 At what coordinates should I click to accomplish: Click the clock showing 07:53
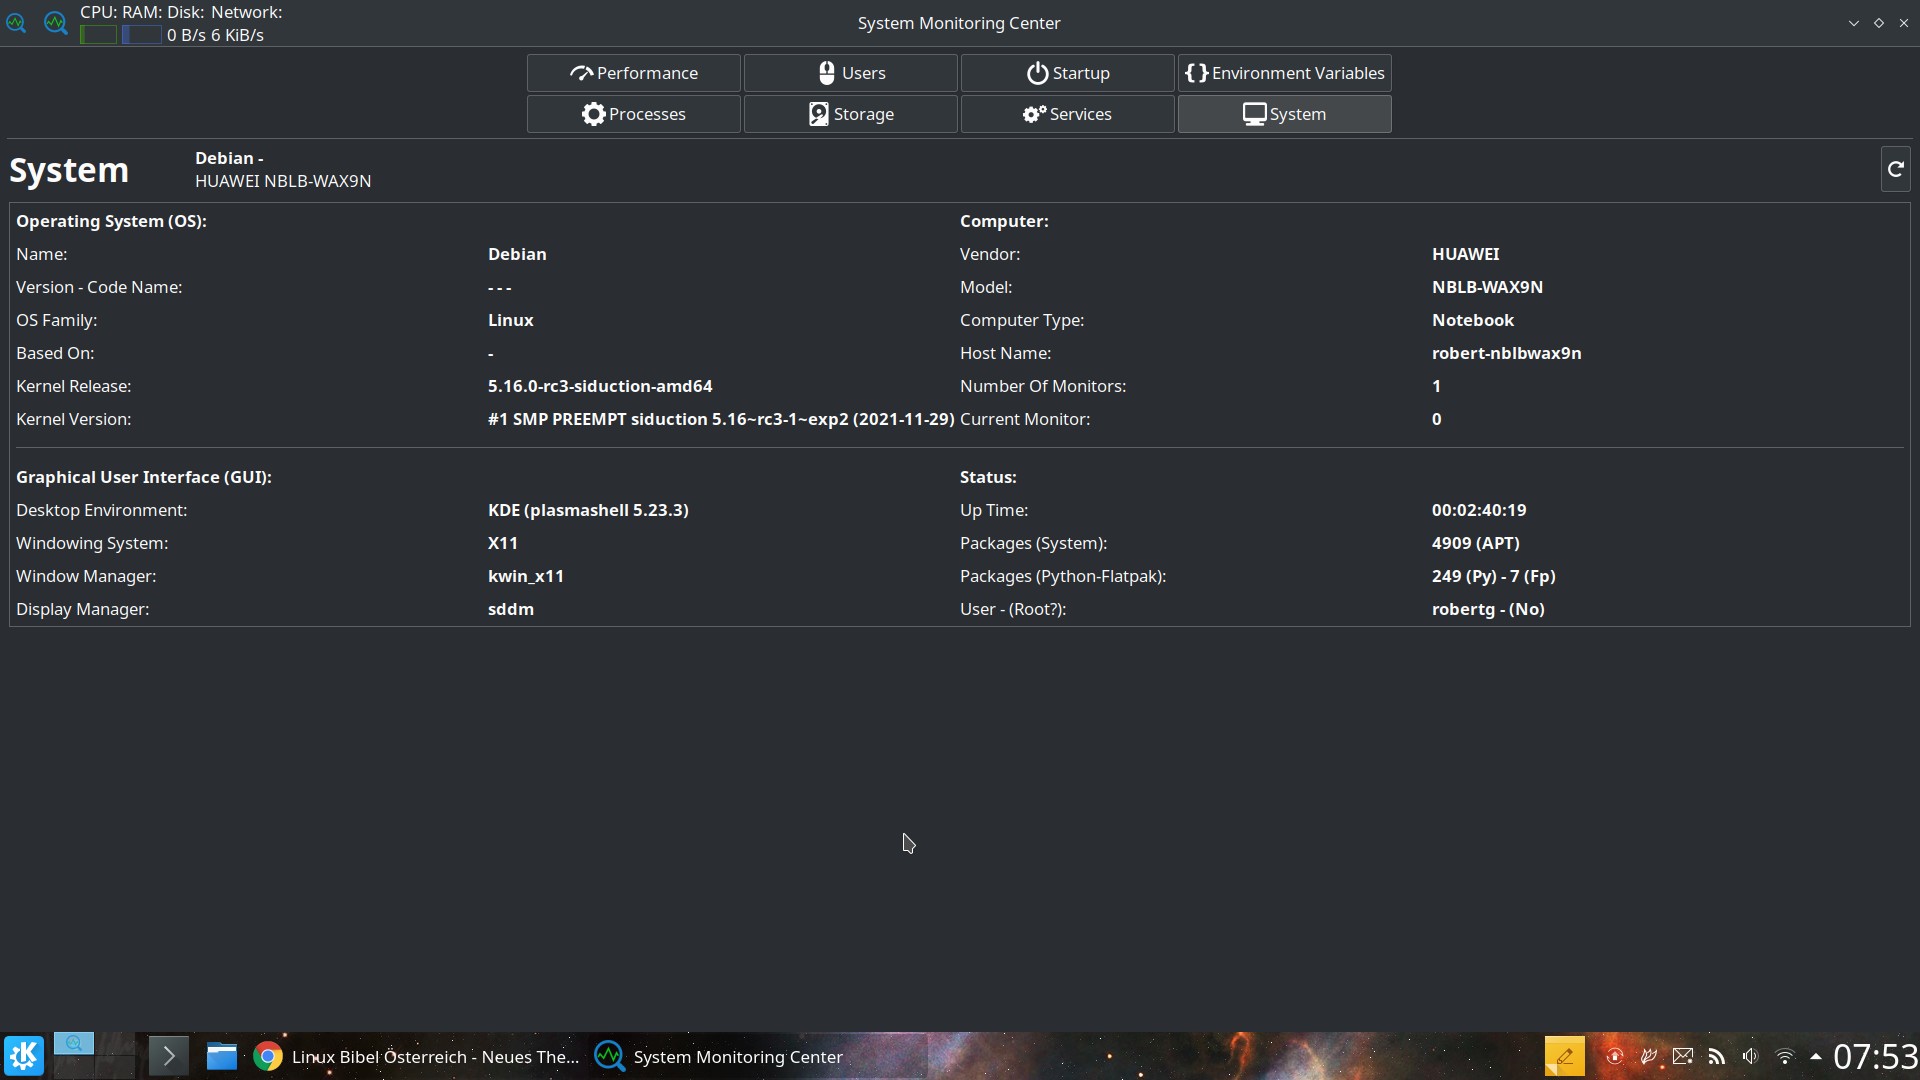(x=1875, y=1056)
